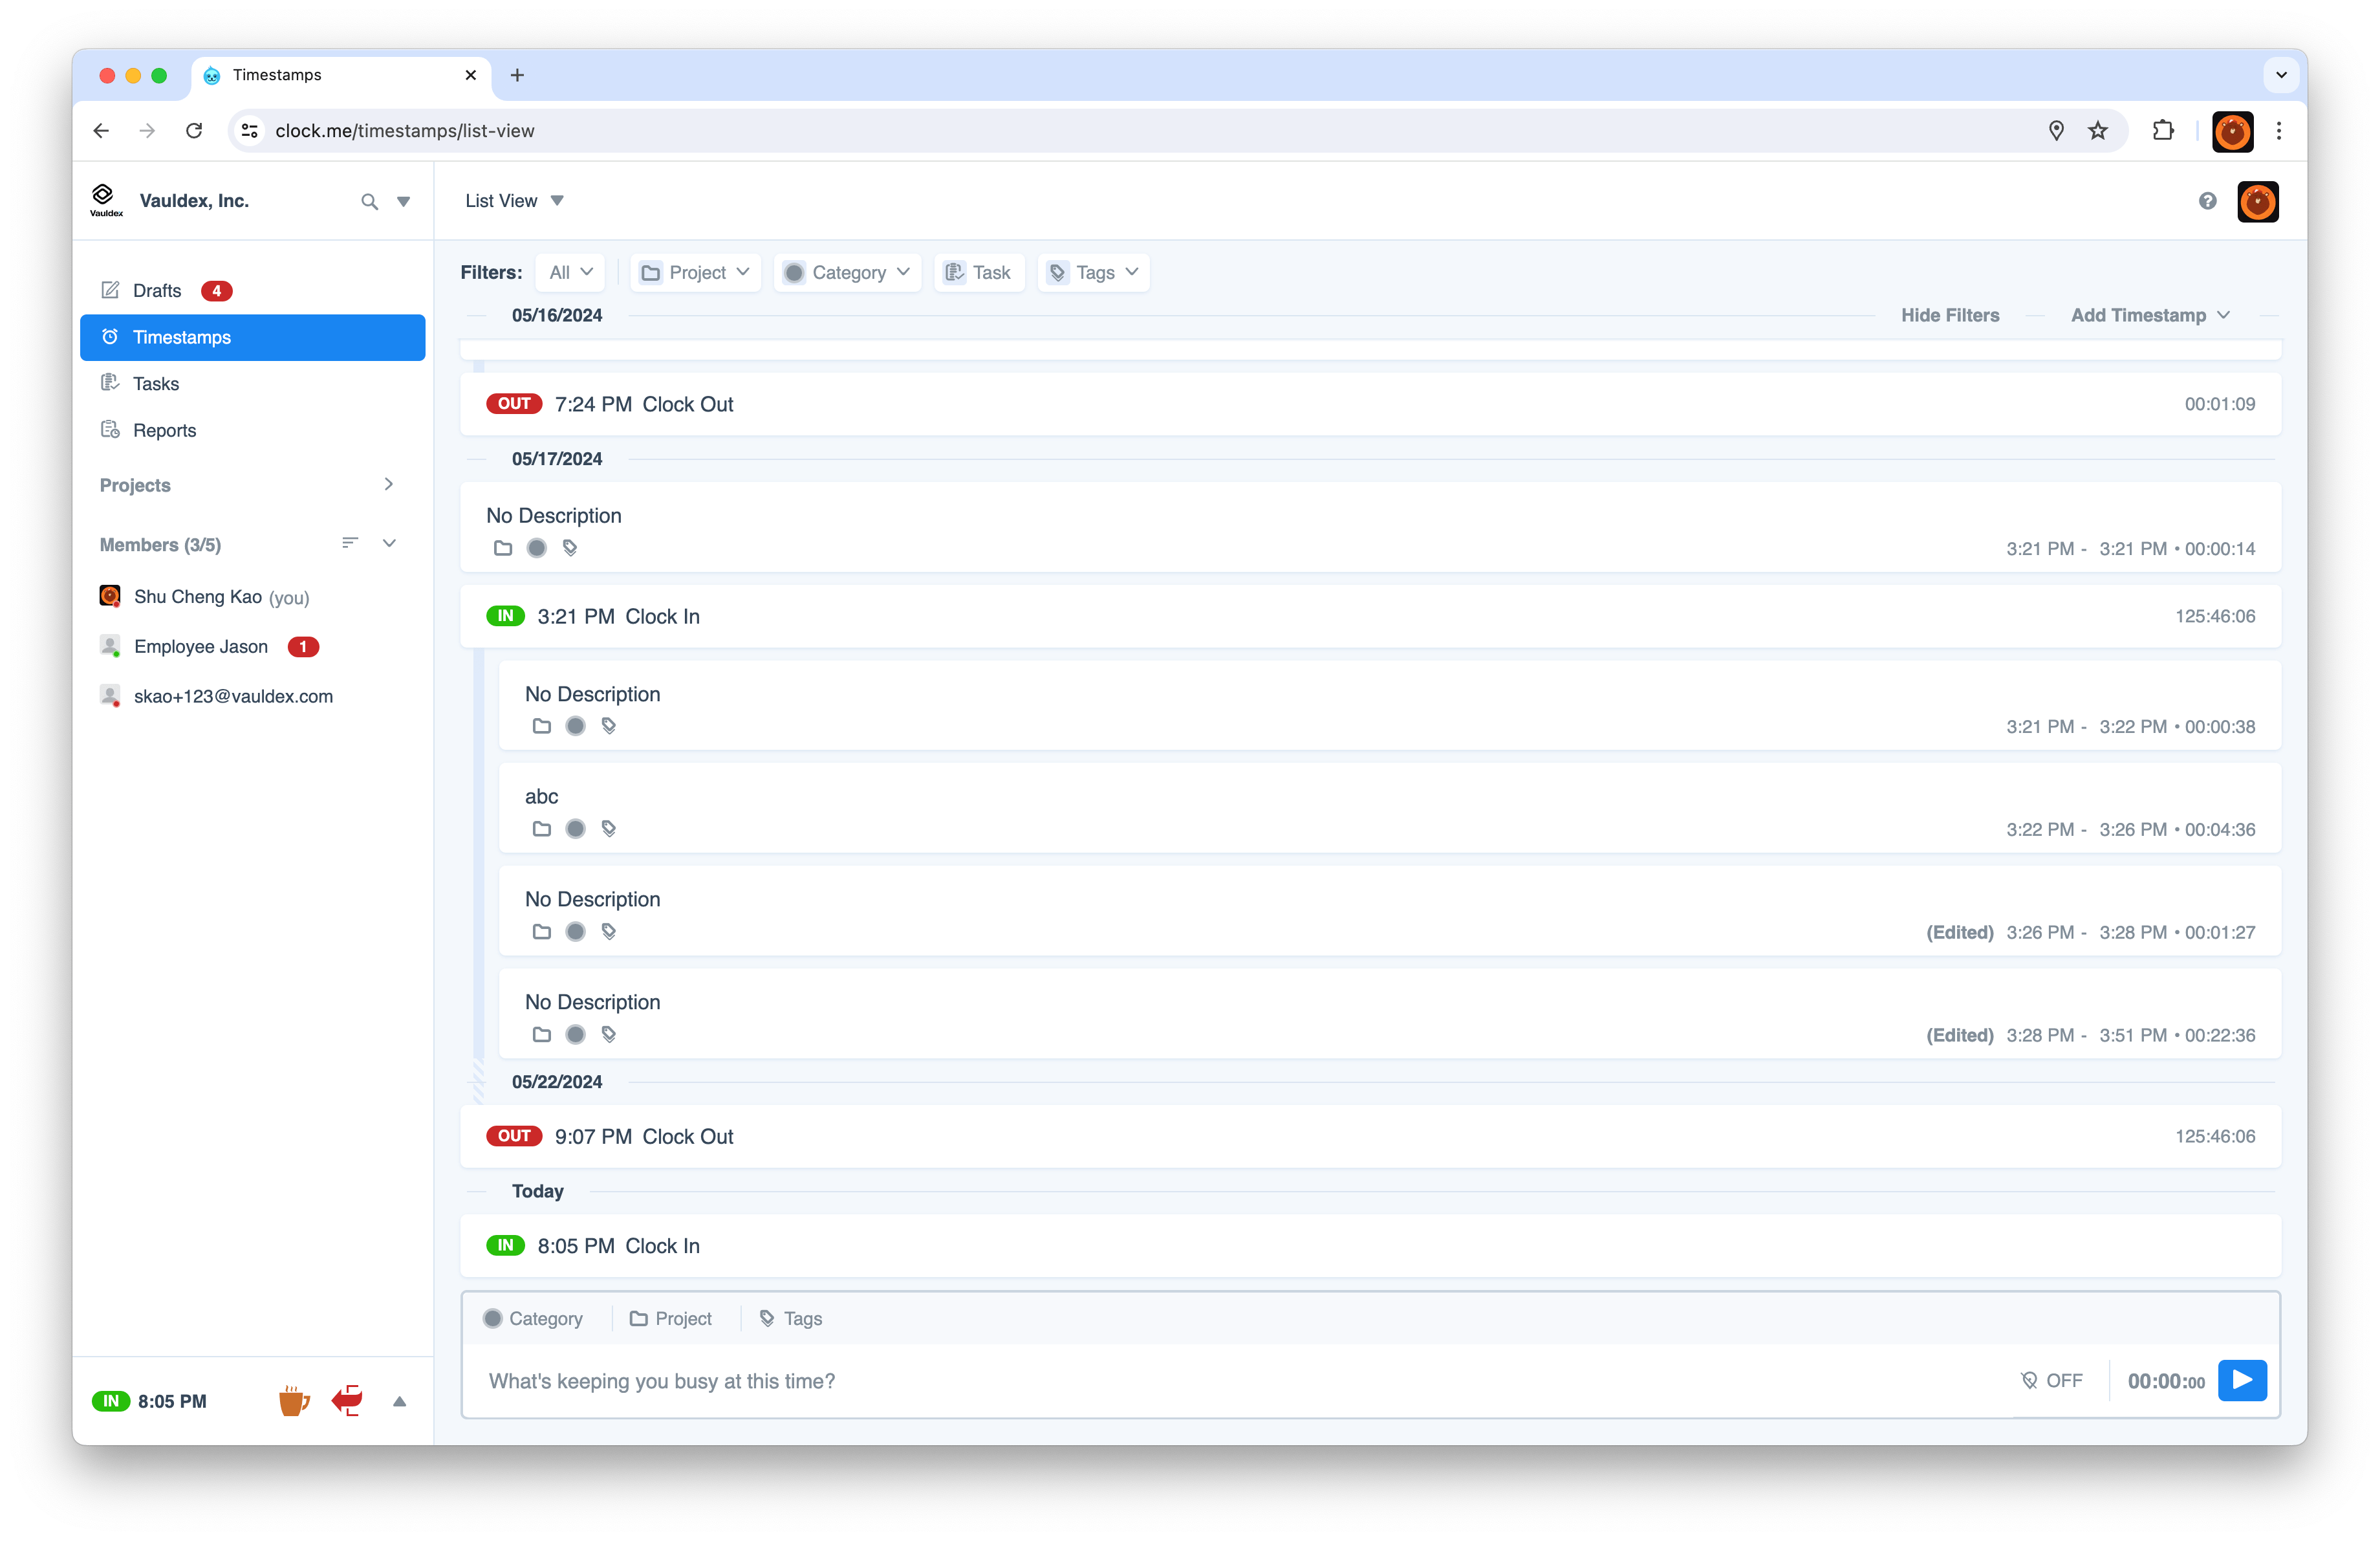Click Add Timestamp button
Screen dimensions: 2380x1541
click(x=2137, y=314)
